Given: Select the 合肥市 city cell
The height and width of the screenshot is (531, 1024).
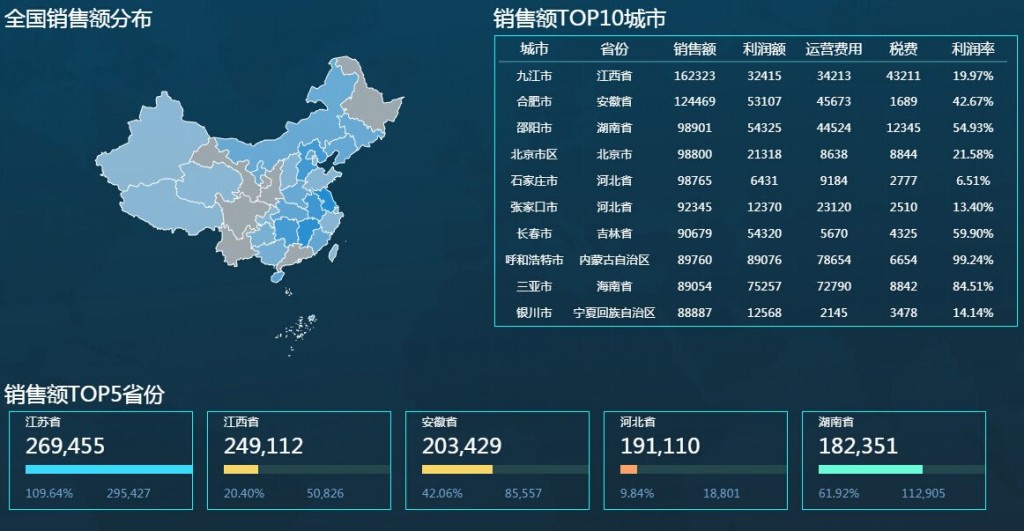Looking at the screenshot, I should click(x=534, y=102).
